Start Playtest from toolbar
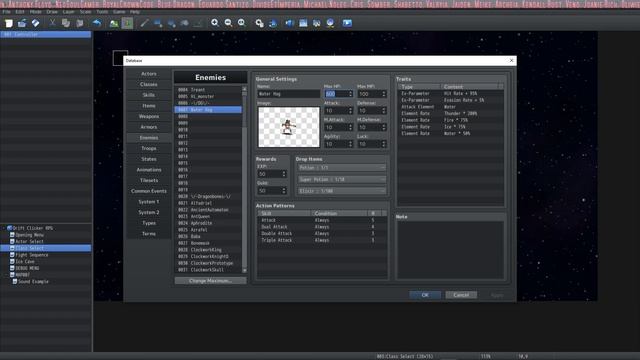The image size is (640, 360). (x=347, y=23)
